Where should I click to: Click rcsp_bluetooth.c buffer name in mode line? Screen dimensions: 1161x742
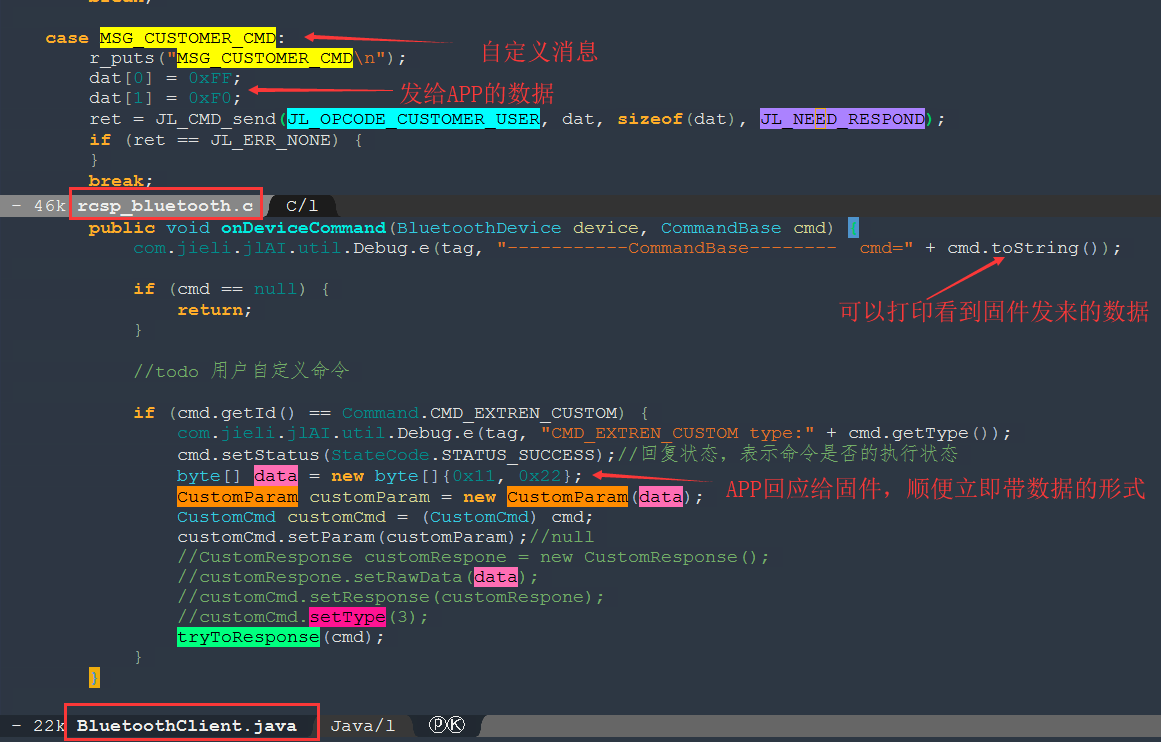coord(165,205)
